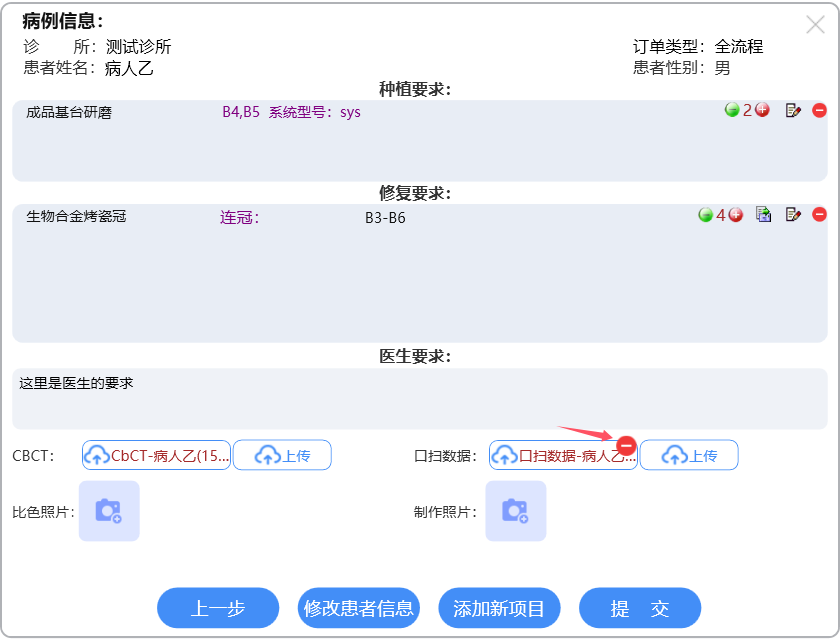
Task: Delete the 生物合金烤瓷冠 restoration row
Action: point(819,214)
